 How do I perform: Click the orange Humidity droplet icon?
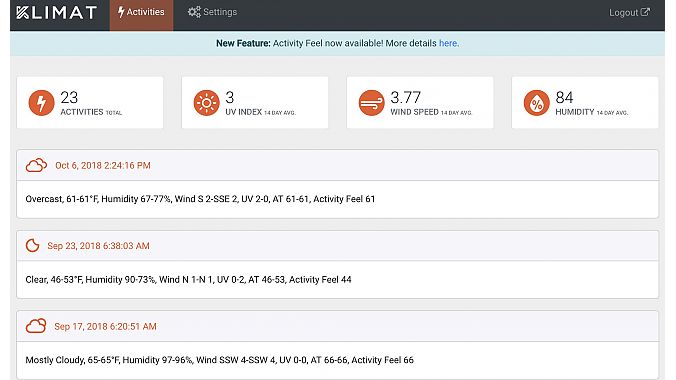(537, 103)
